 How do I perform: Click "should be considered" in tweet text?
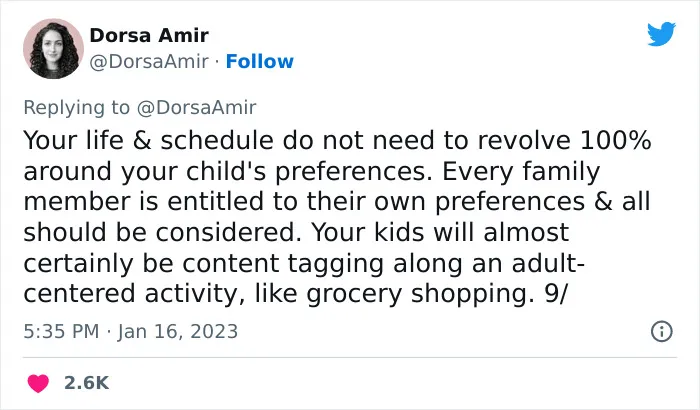tap(162, 232)
